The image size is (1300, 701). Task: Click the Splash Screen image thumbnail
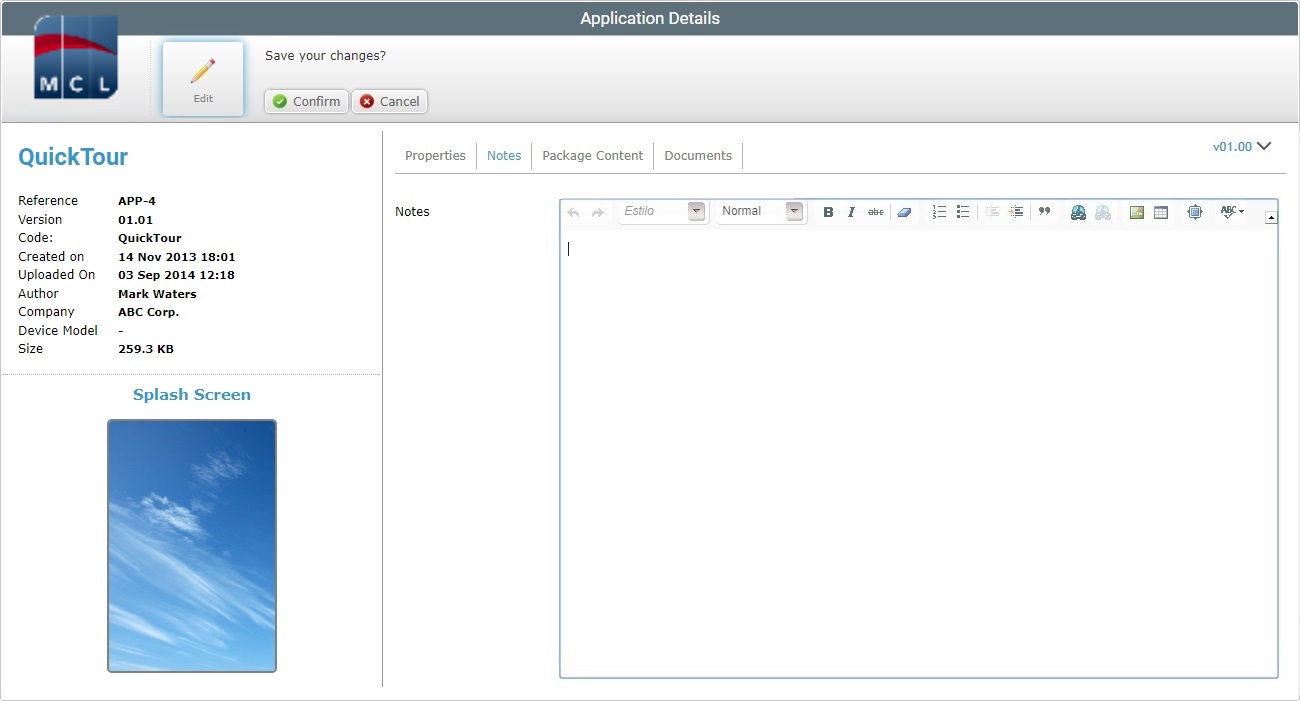click(191, 544)
